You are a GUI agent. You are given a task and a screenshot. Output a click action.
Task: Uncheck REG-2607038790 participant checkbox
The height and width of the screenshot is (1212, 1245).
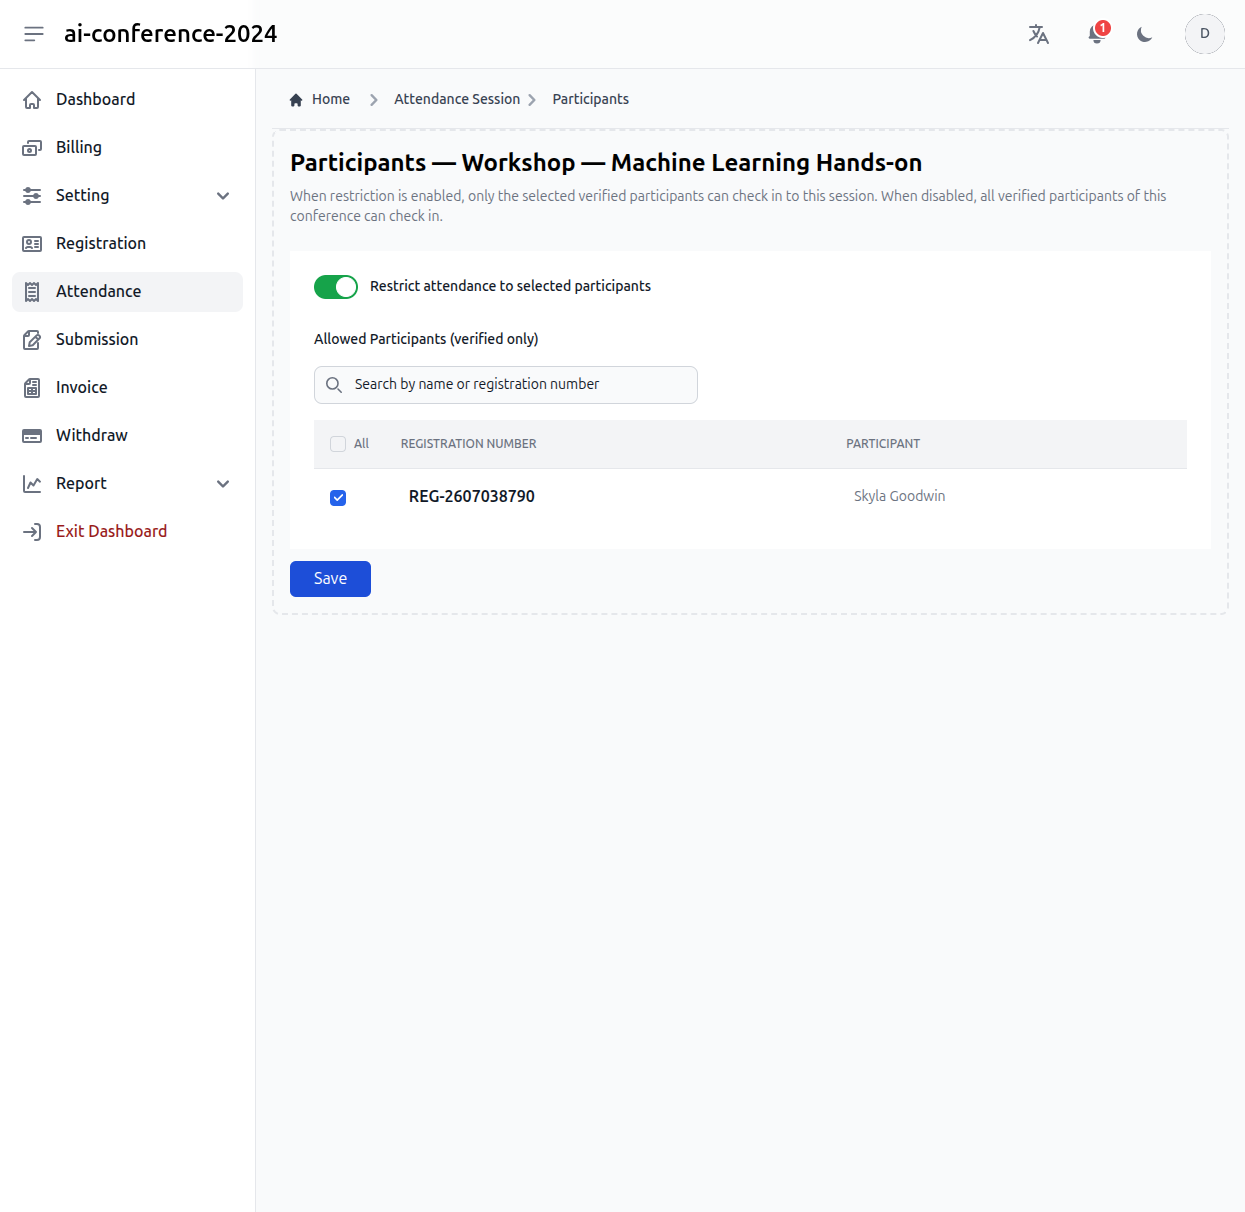(338, 497)
